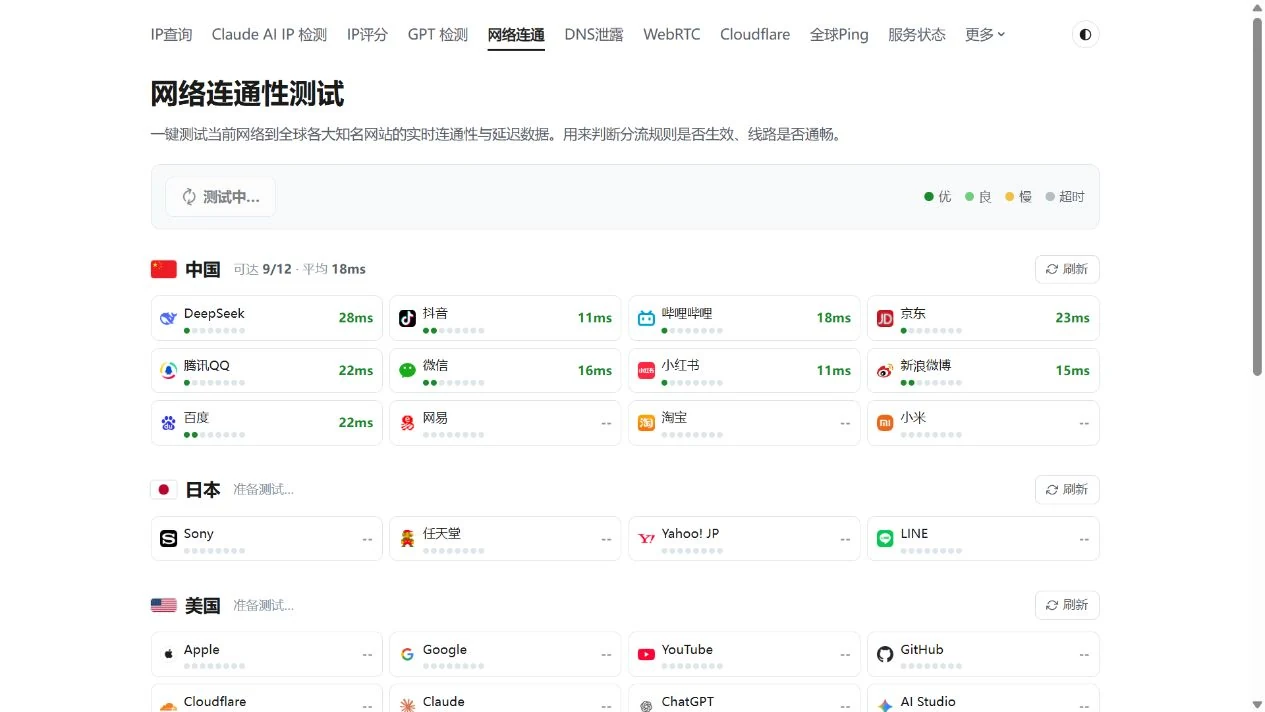Click the 新浪微博 15ms latency value

pyautogui.click(x=1073, y=370)
